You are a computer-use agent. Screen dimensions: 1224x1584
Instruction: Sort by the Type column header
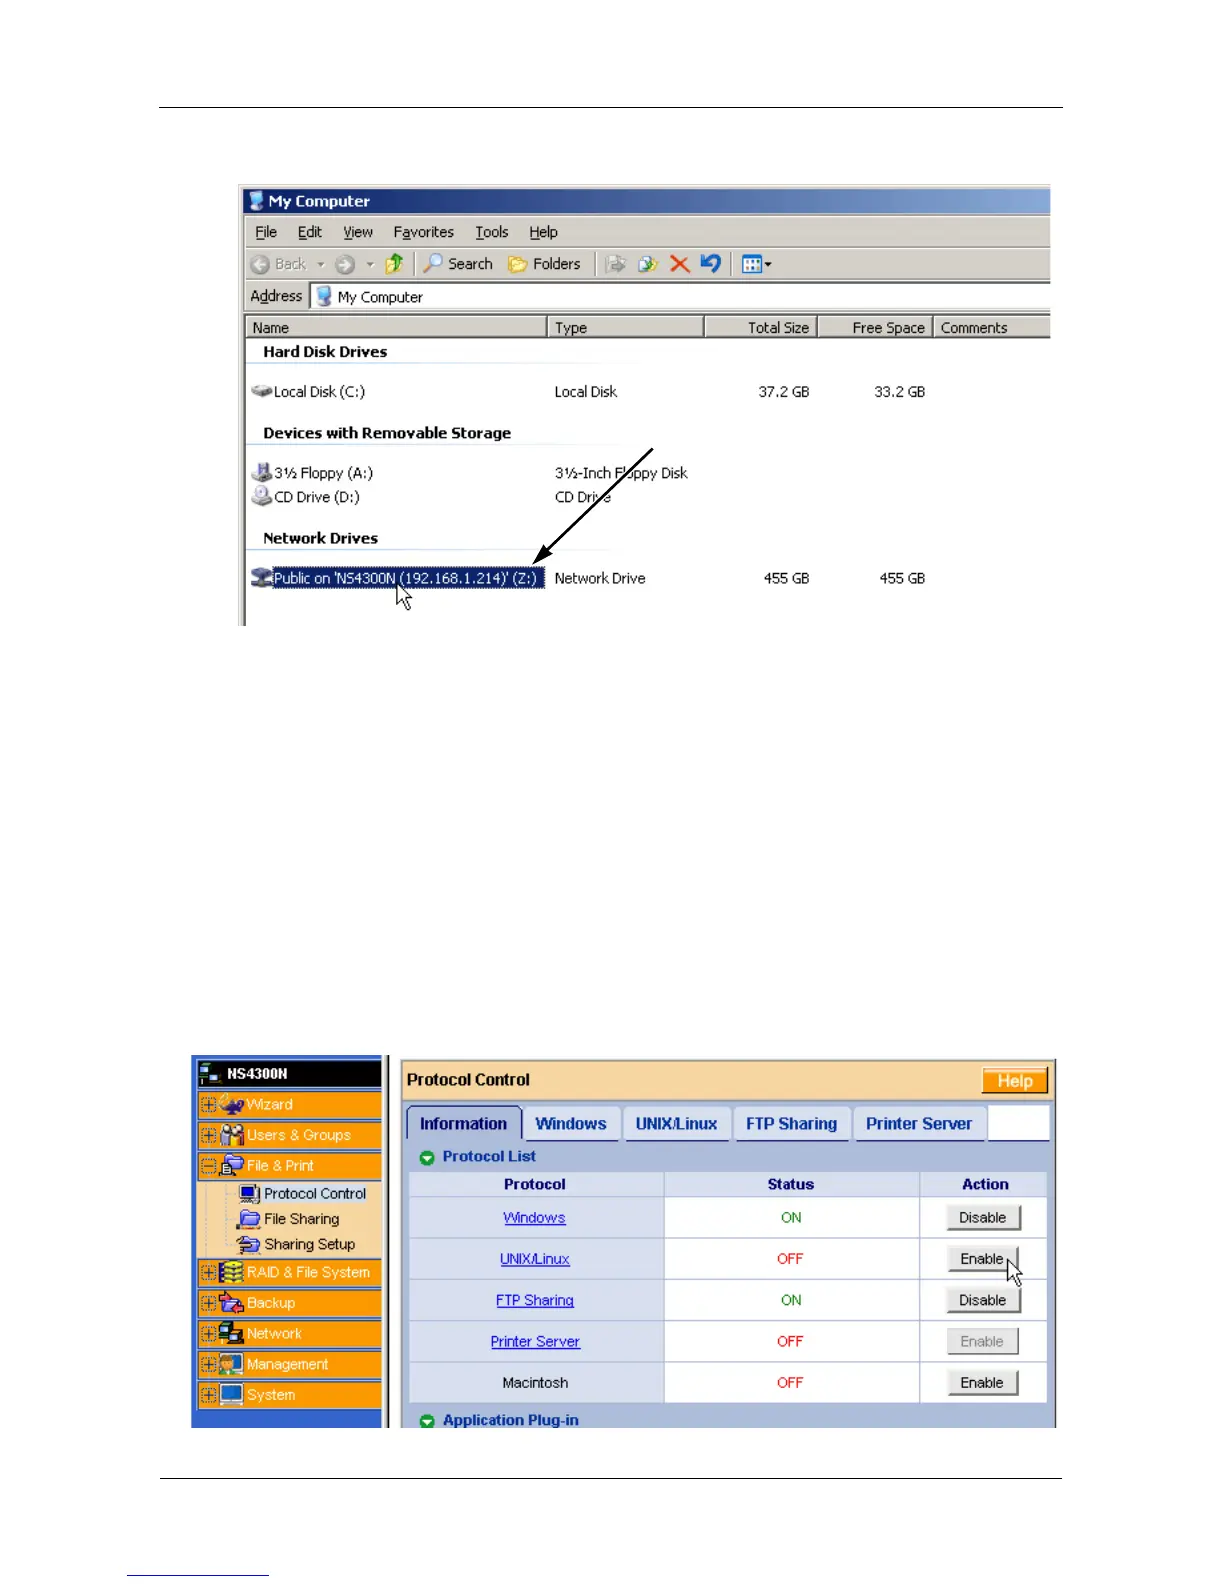point(626,327)
